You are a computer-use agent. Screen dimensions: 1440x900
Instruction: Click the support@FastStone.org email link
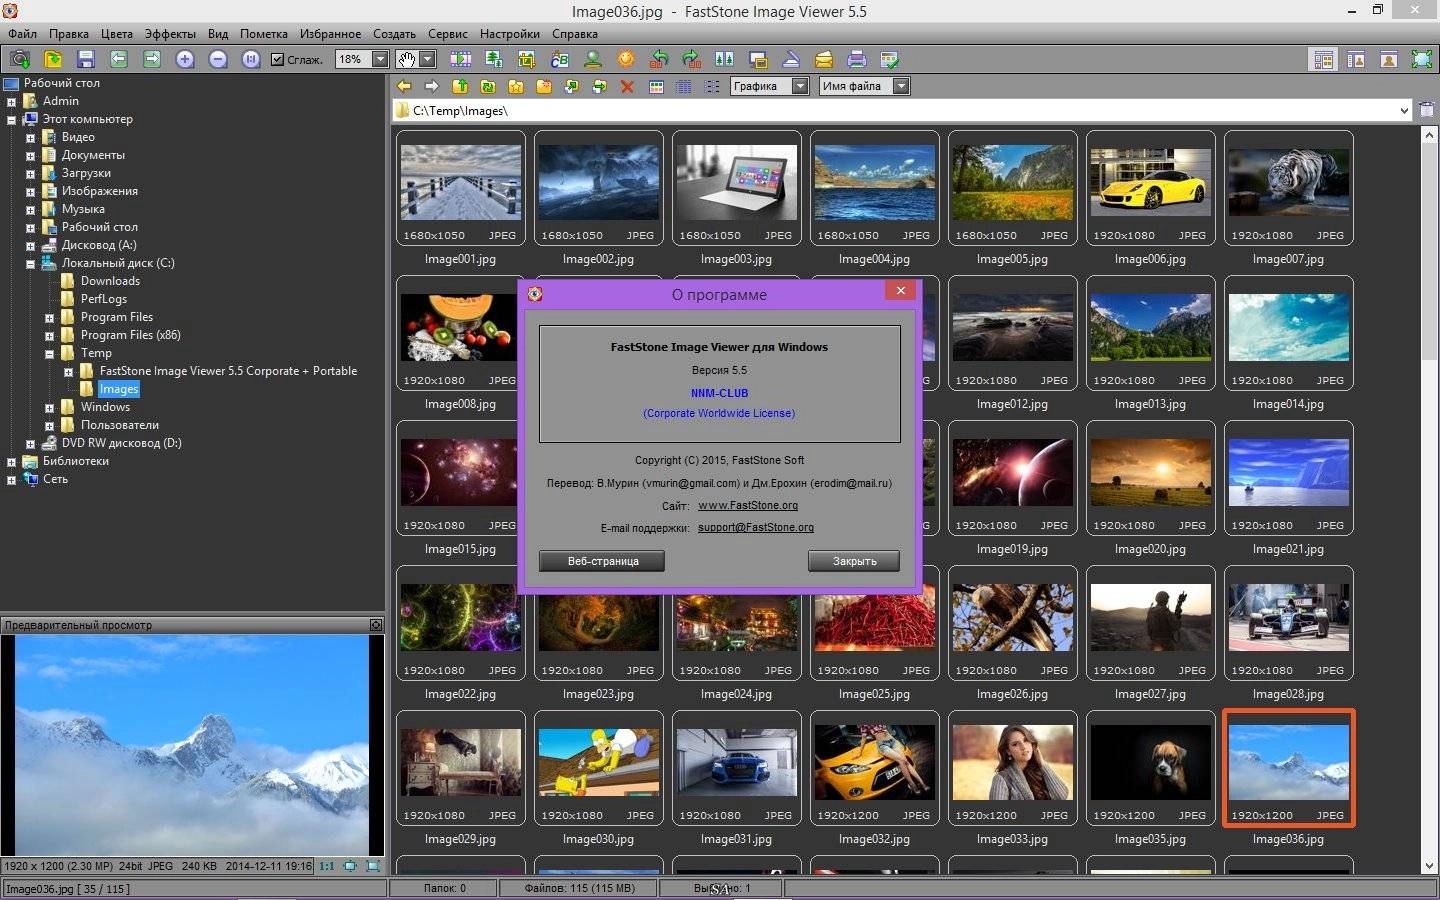point(756,527)
